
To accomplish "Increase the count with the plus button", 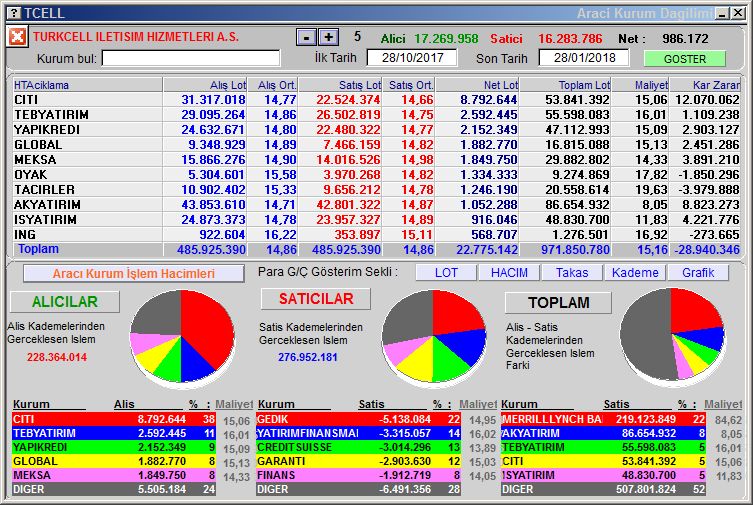I will coord(328,37).
